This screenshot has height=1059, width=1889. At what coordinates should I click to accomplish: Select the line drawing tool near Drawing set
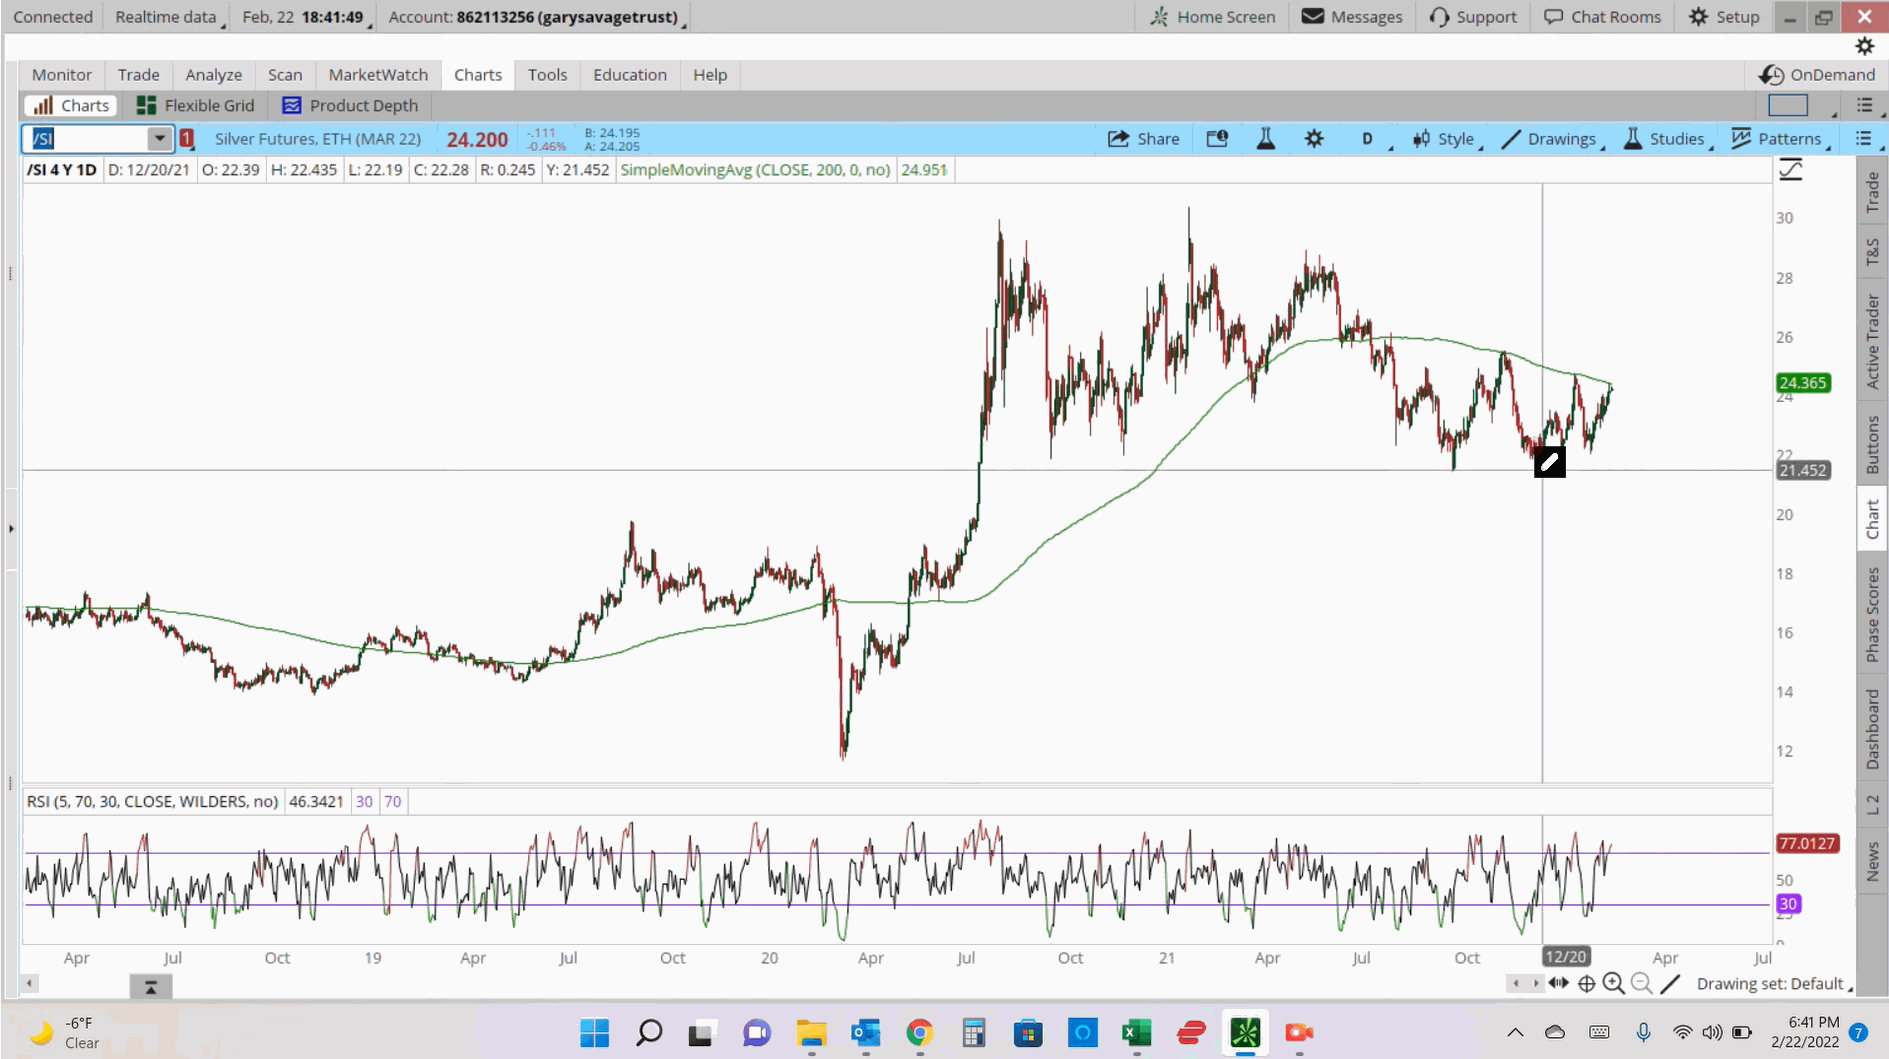point(1669,984)
